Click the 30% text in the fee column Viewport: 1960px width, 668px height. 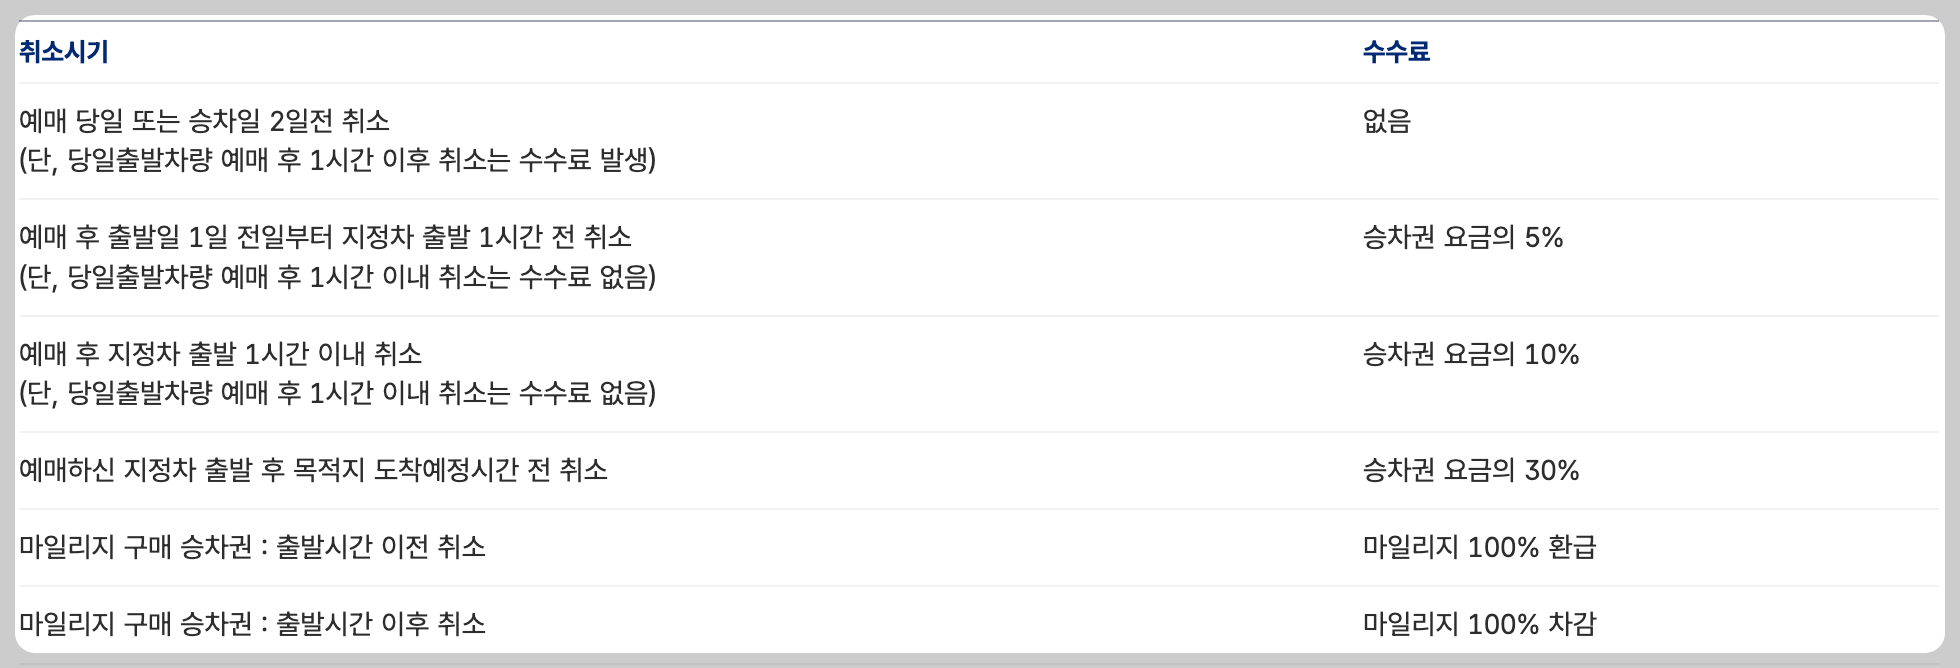[x=1552, y=470]
